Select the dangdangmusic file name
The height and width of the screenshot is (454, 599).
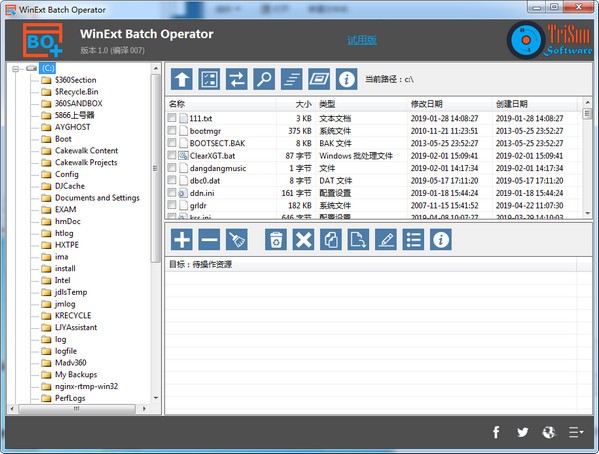(218, 168)
